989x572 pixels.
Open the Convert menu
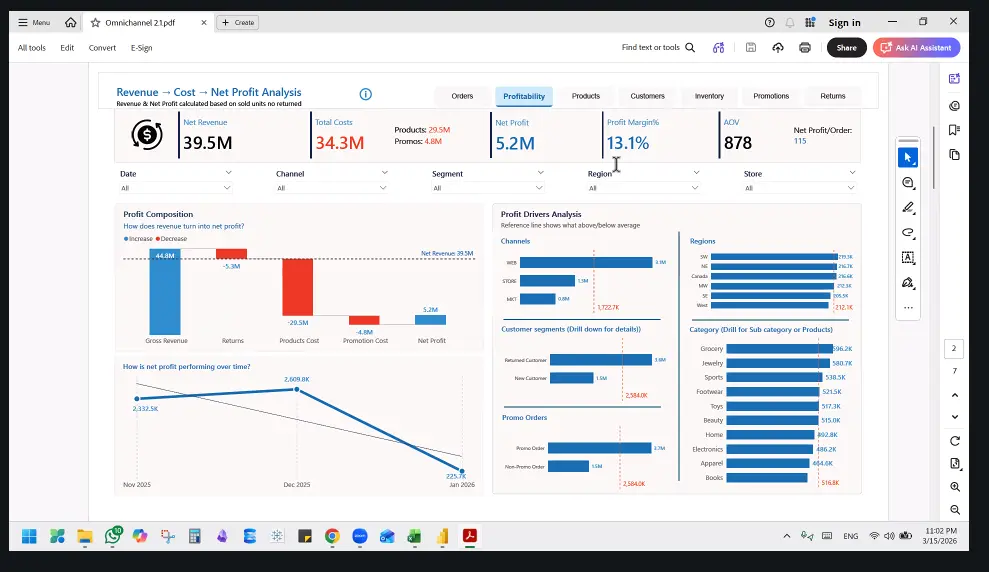(102, 48)
